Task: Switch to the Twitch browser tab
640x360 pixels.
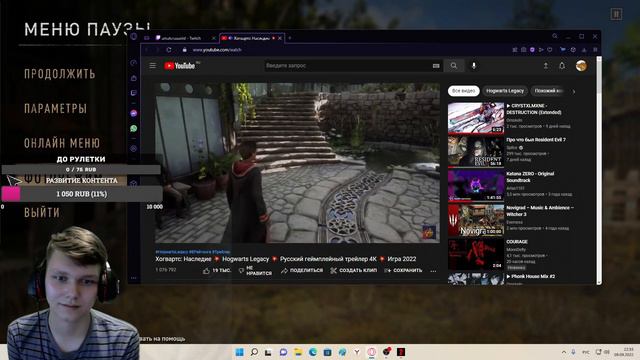Action: click(182, 38)
